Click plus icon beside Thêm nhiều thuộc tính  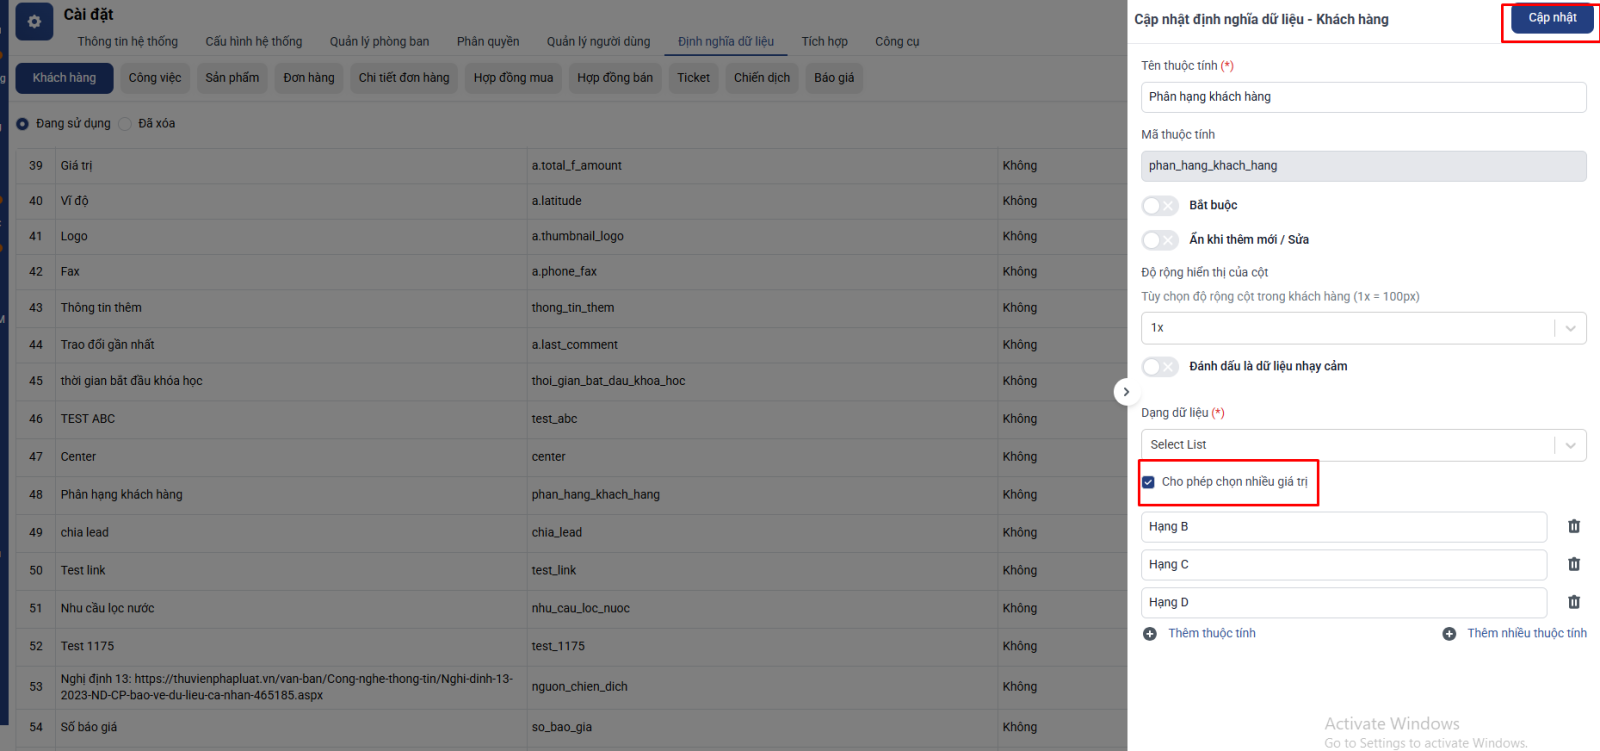(1449, 634)
